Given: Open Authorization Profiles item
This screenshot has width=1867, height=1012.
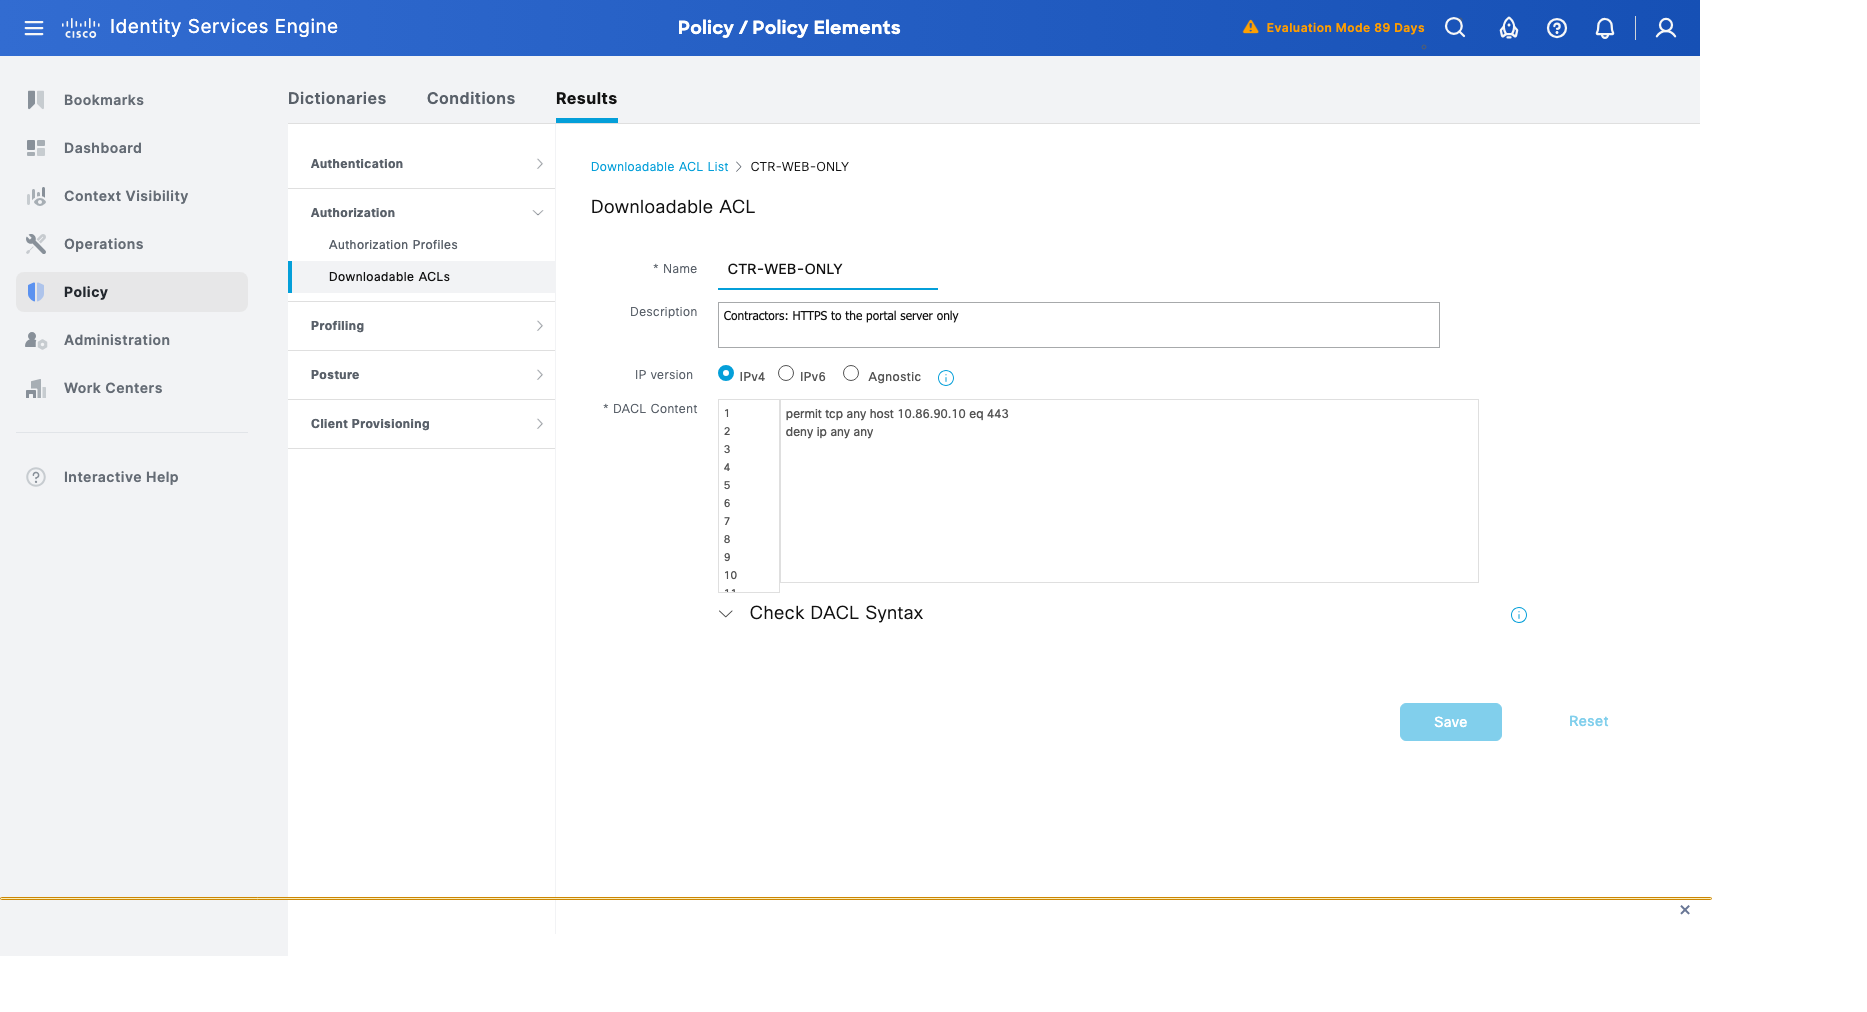Looking at the screenshot, I should pos(393,245).
